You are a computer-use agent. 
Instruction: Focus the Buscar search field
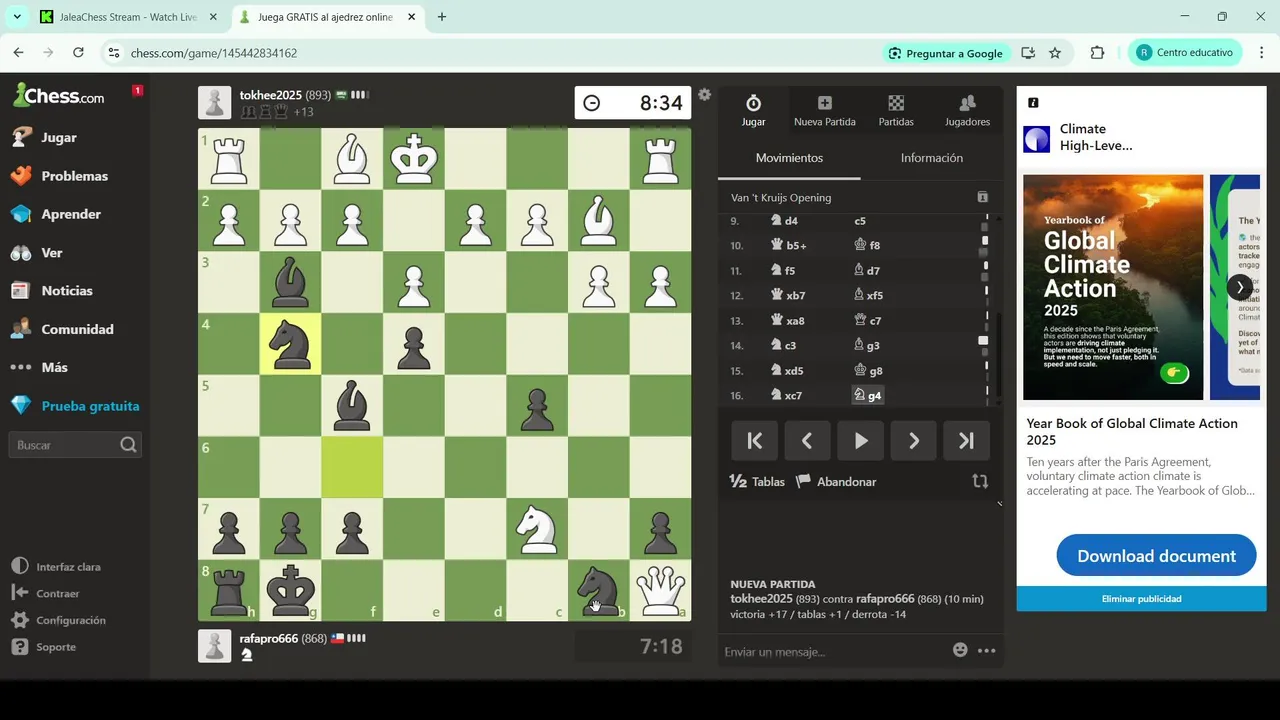[74, 445]
